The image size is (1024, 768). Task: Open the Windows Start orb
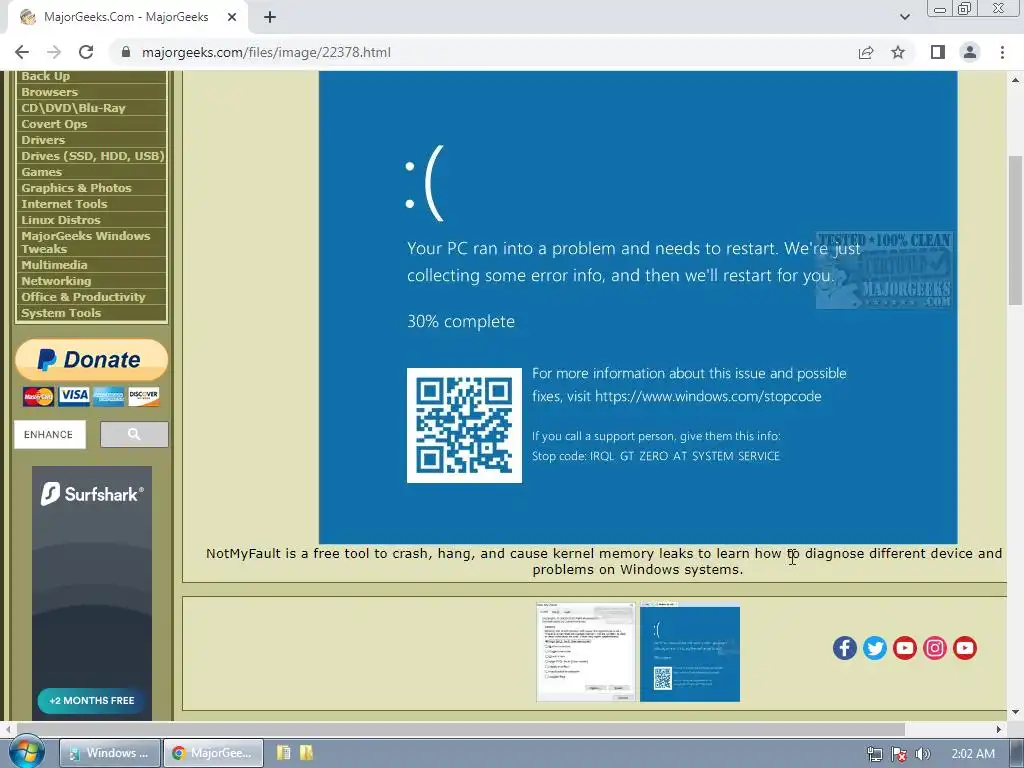[26, 752]
